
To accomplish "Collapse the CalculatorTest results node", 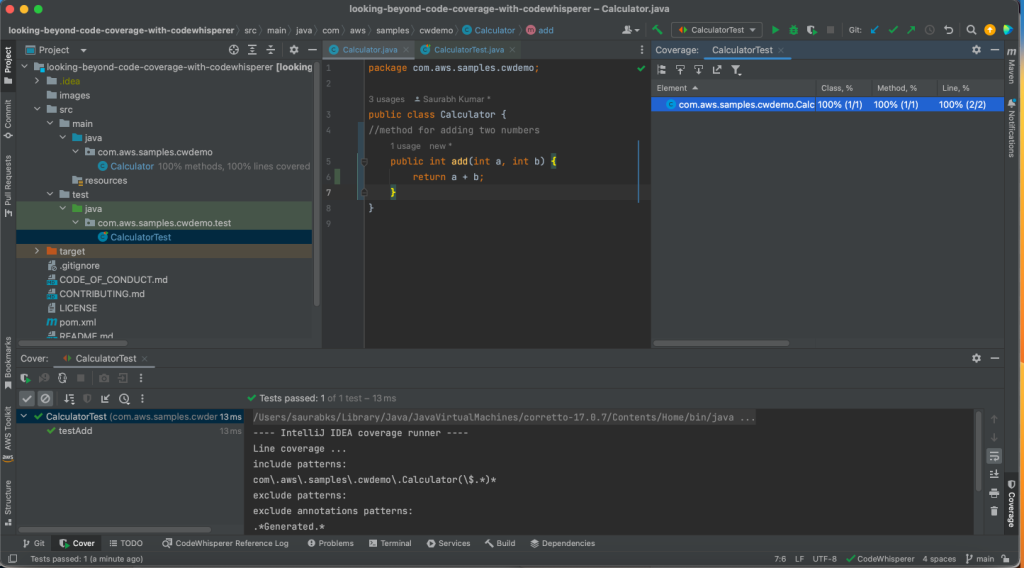I will click(24, 417).
